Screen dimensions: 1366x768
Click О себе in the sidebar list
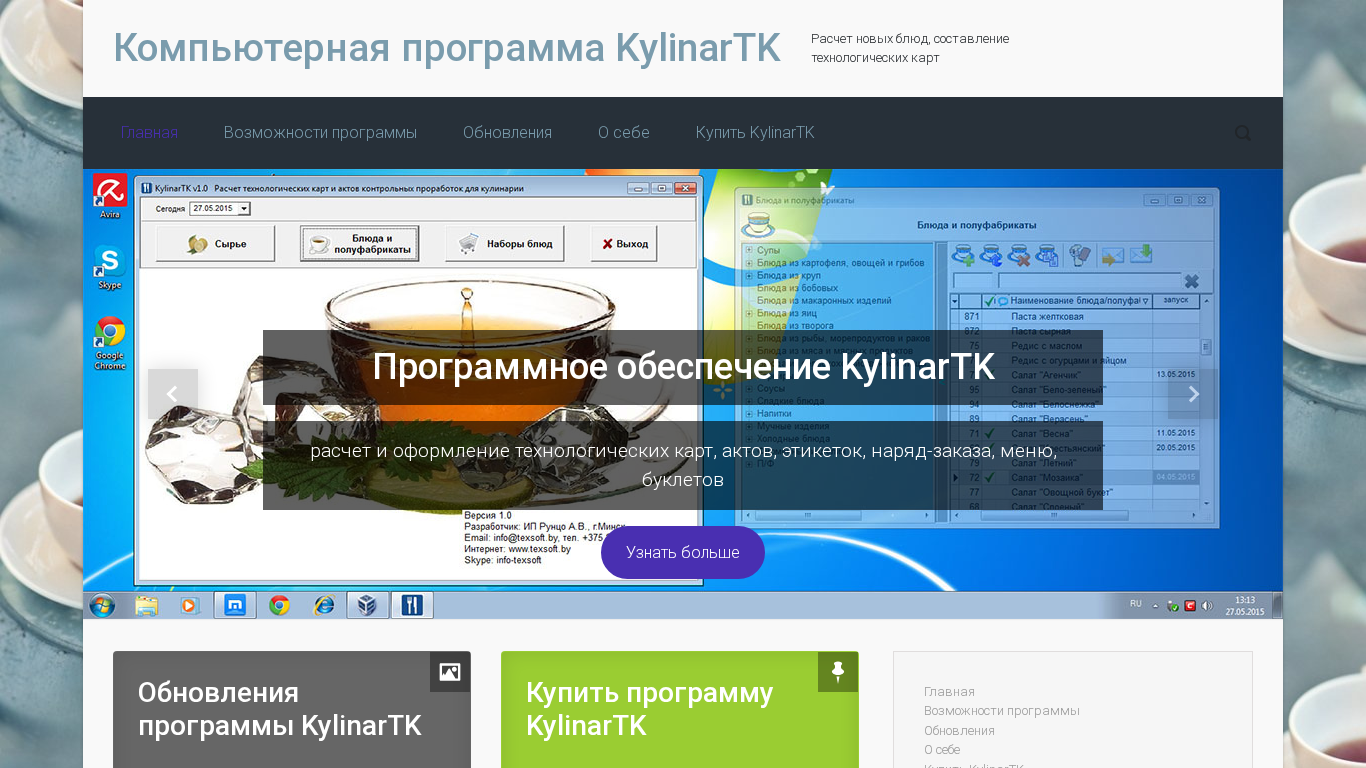point(941,749)
